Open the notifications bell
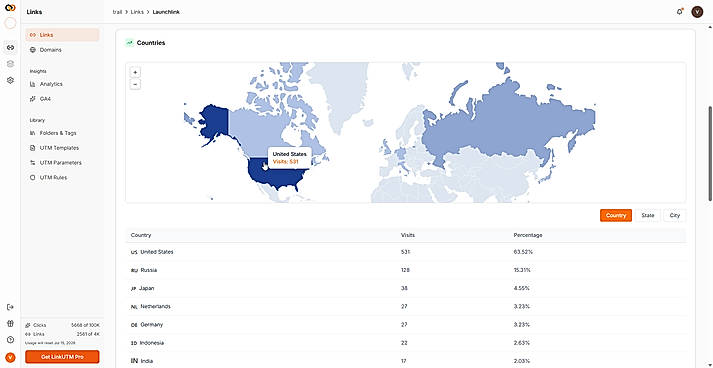The height and width of the screenshot is (368, 713). 679,12
